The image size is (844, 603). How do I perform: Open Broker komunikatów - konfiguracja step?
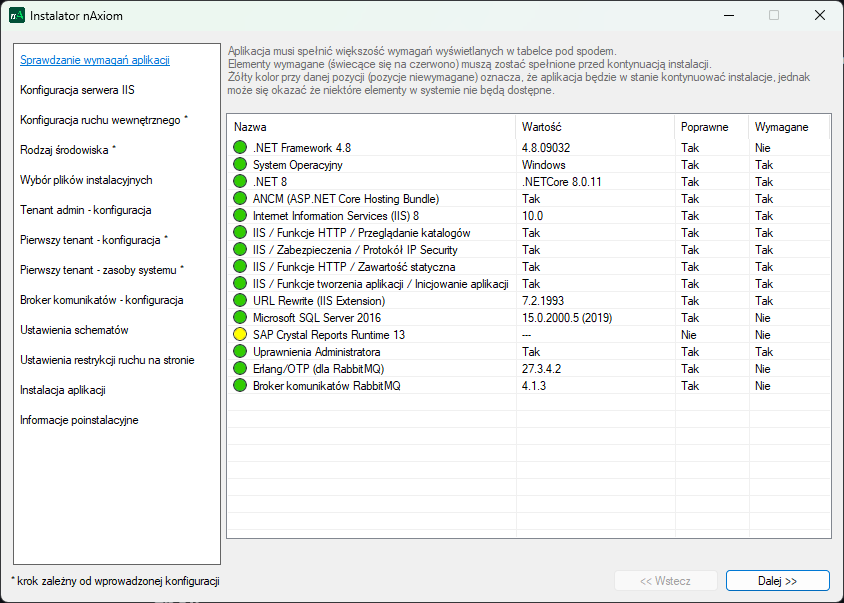click(101, 300)
